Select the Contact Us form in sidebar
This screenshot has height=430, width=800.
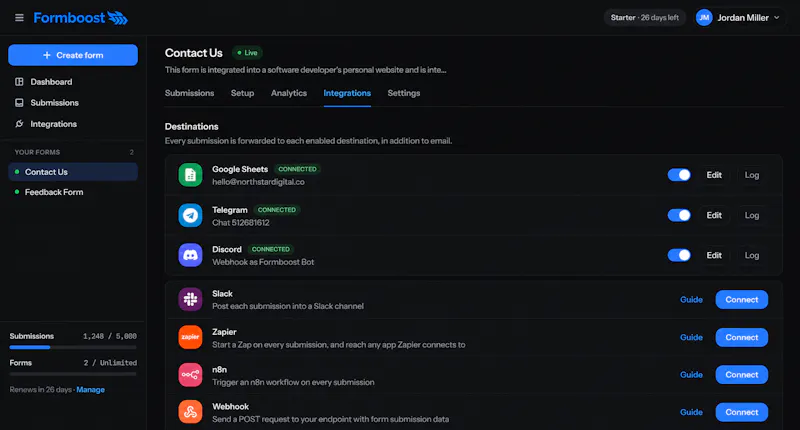pyautogui.click(x=73, y=172)
